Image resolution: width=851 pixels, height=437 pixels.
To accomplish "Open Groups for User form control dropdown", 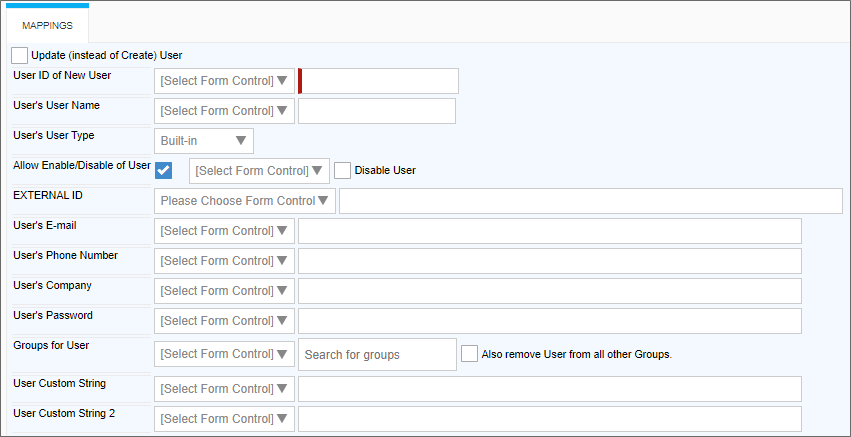I will (225, 354).
